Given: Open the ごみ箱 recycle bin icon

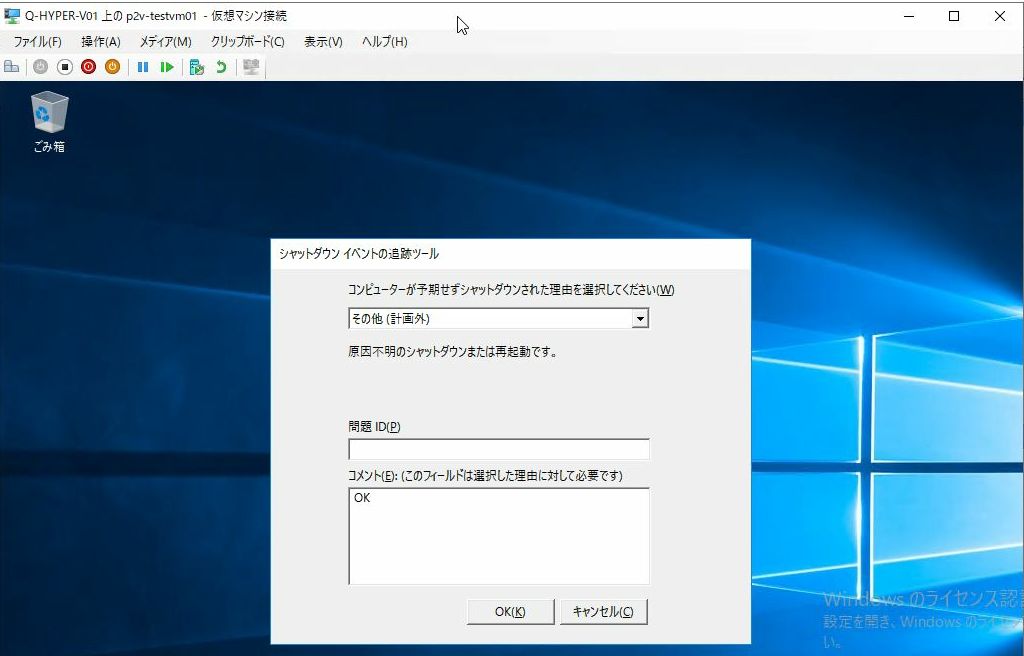Looking at the screenshot, I should pos(49,115).
